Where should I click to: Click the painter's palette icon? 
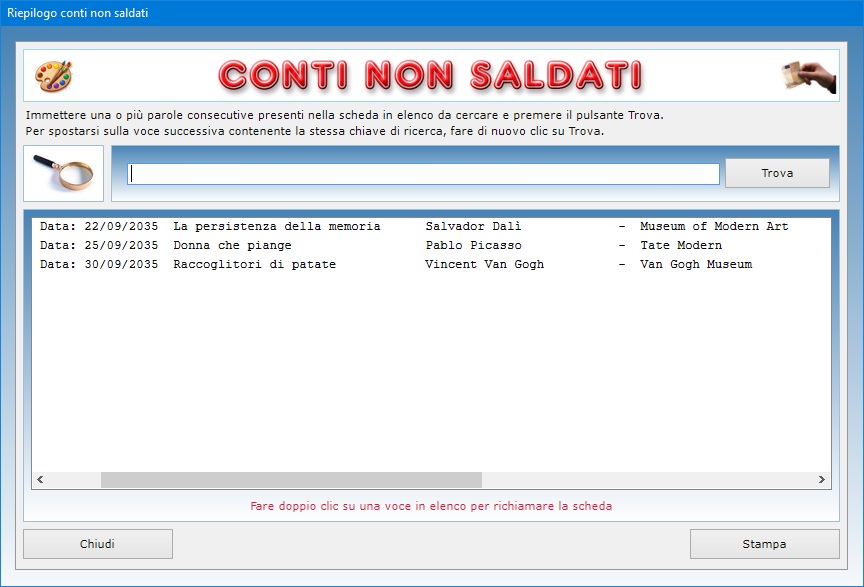(54, 75)
